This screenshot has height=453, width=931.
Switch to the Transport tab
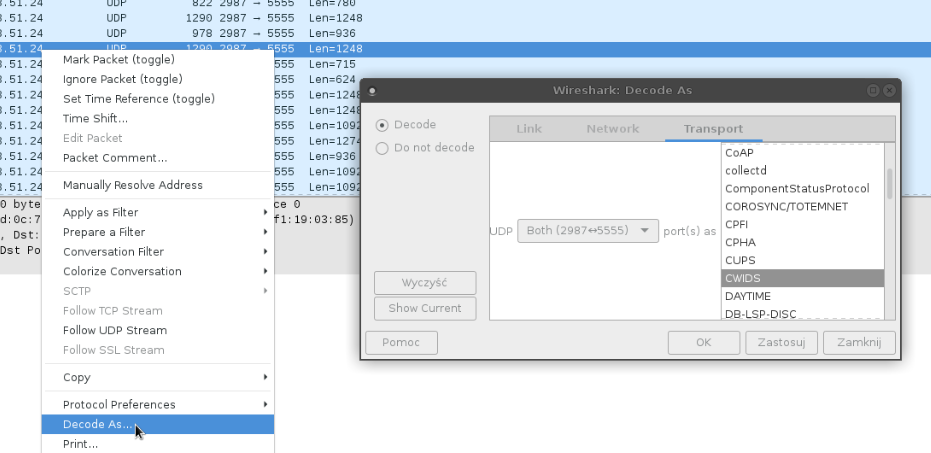click(x=713, y=129)
